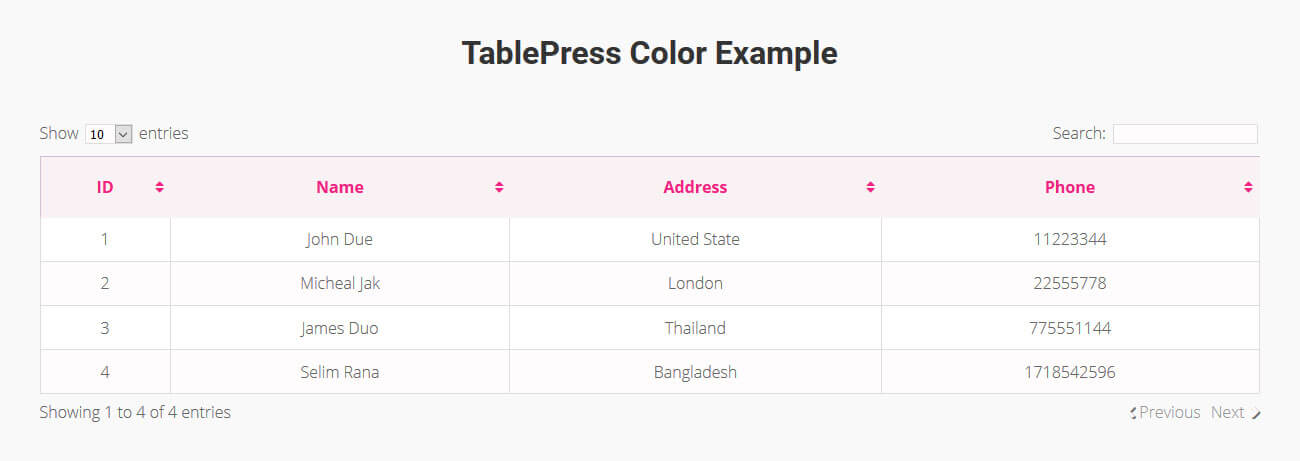Viewport: 1300px width, 461px height.
Task: Click the Selim Rana name cell
Action: pos(340,372)
